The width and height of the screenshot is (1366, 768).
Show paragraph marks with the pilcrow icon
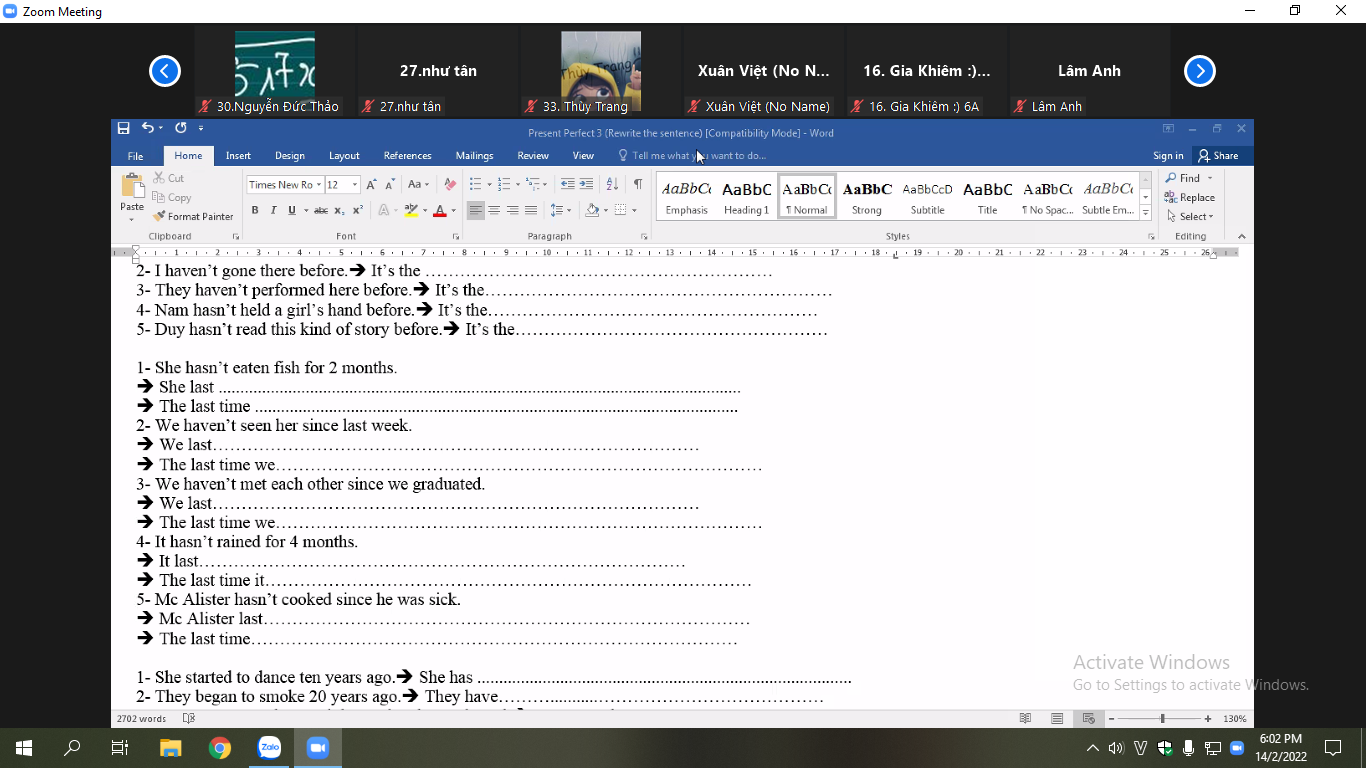[638, 184]
